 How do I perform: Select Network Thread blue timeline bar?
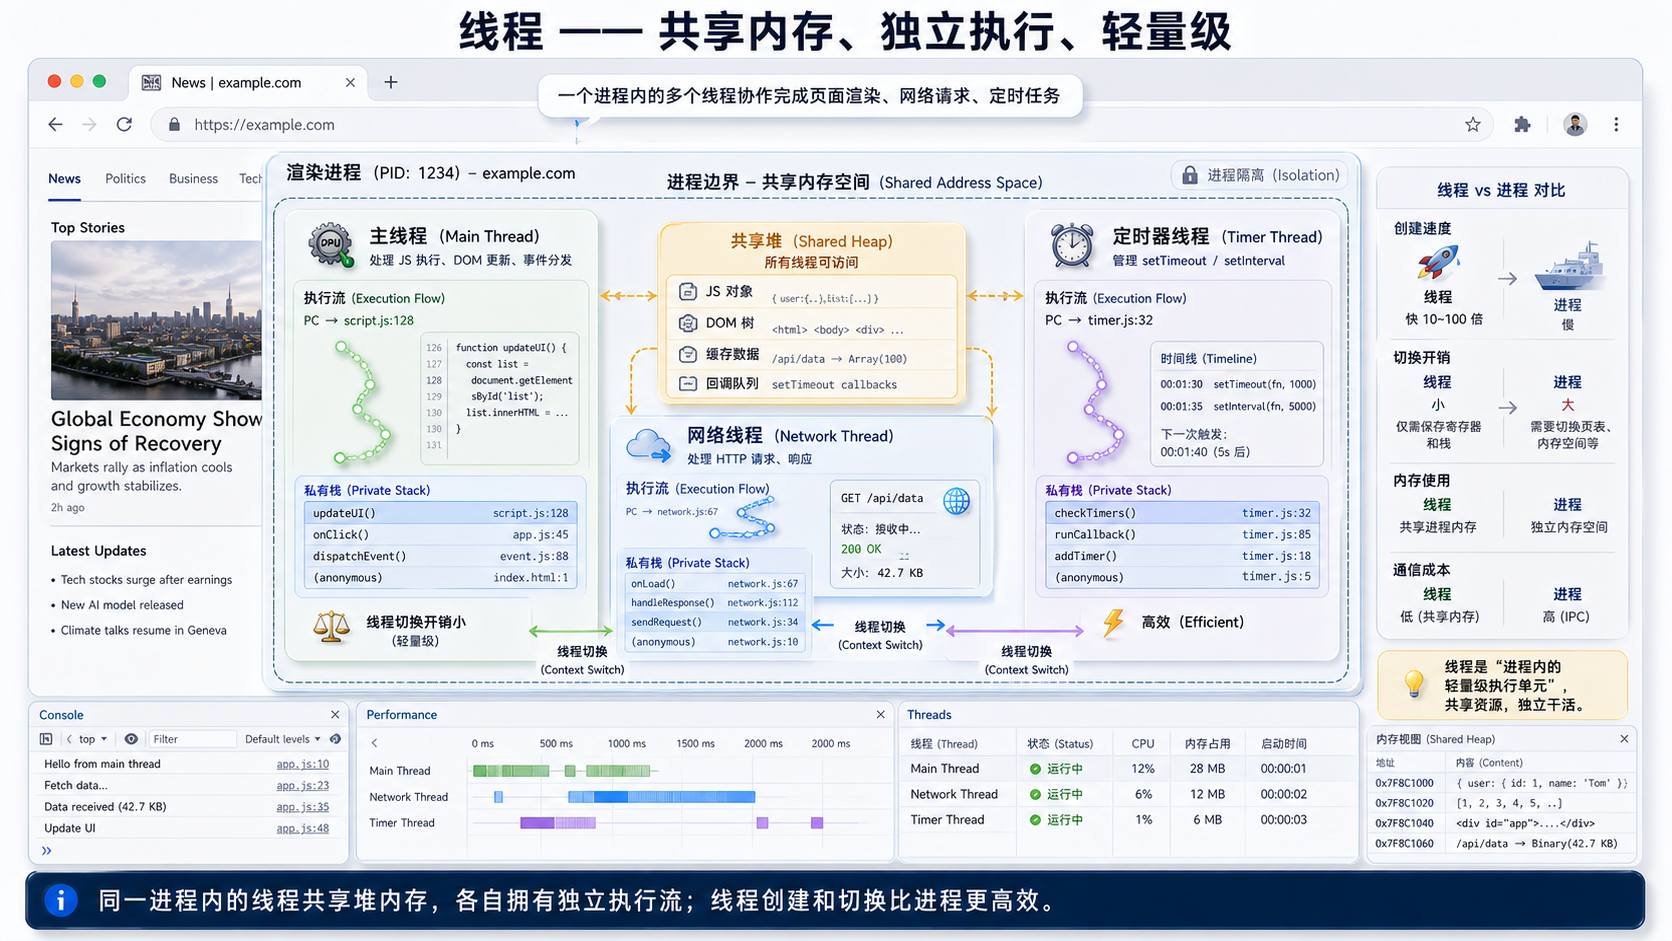[661, 797]
